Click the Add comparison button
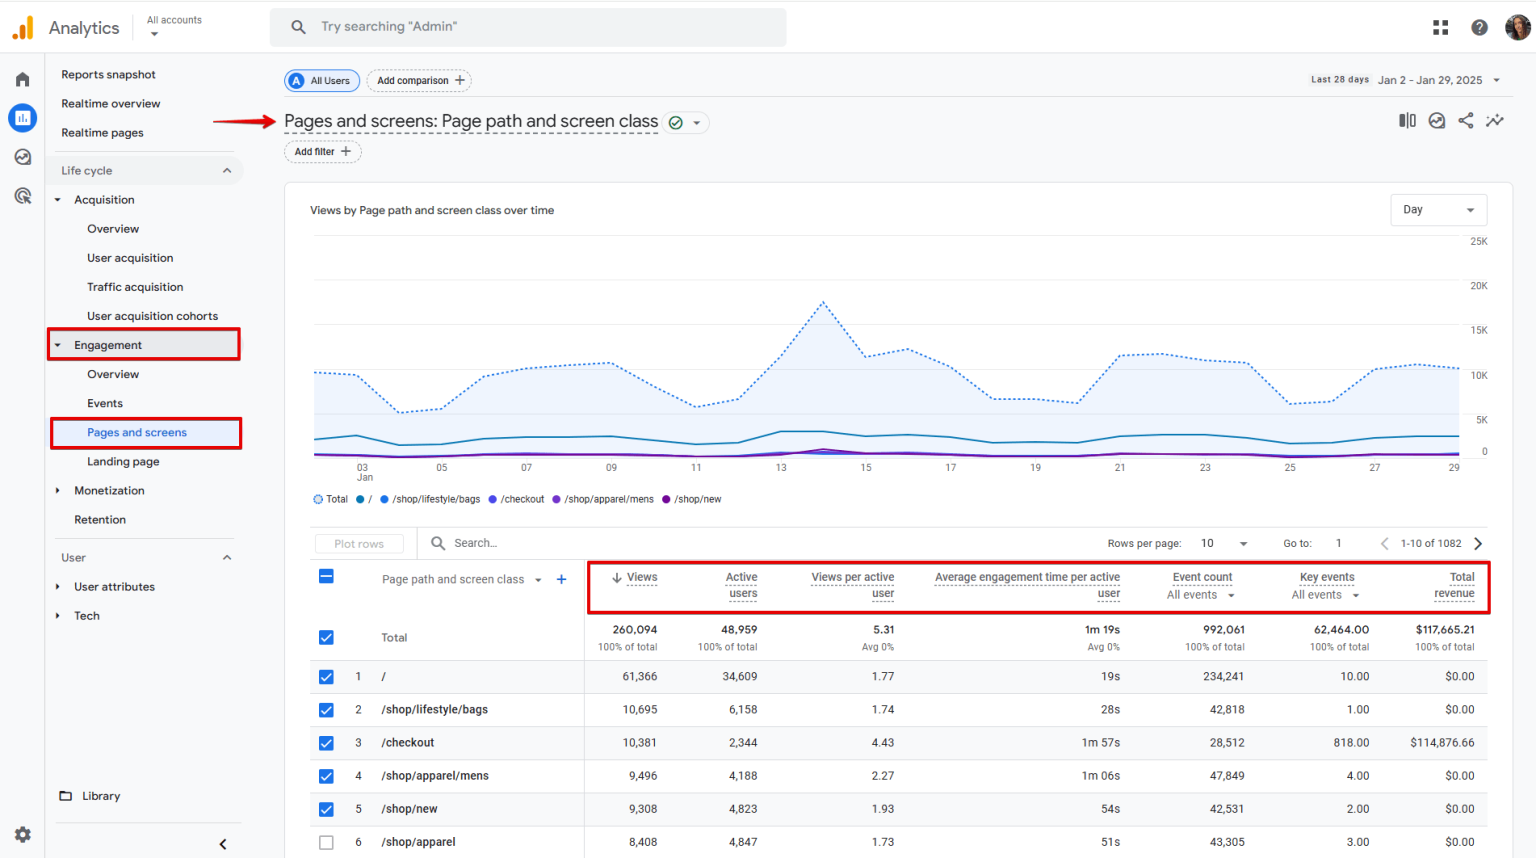This screenshot has height=858, width=1536. (419, 80)
